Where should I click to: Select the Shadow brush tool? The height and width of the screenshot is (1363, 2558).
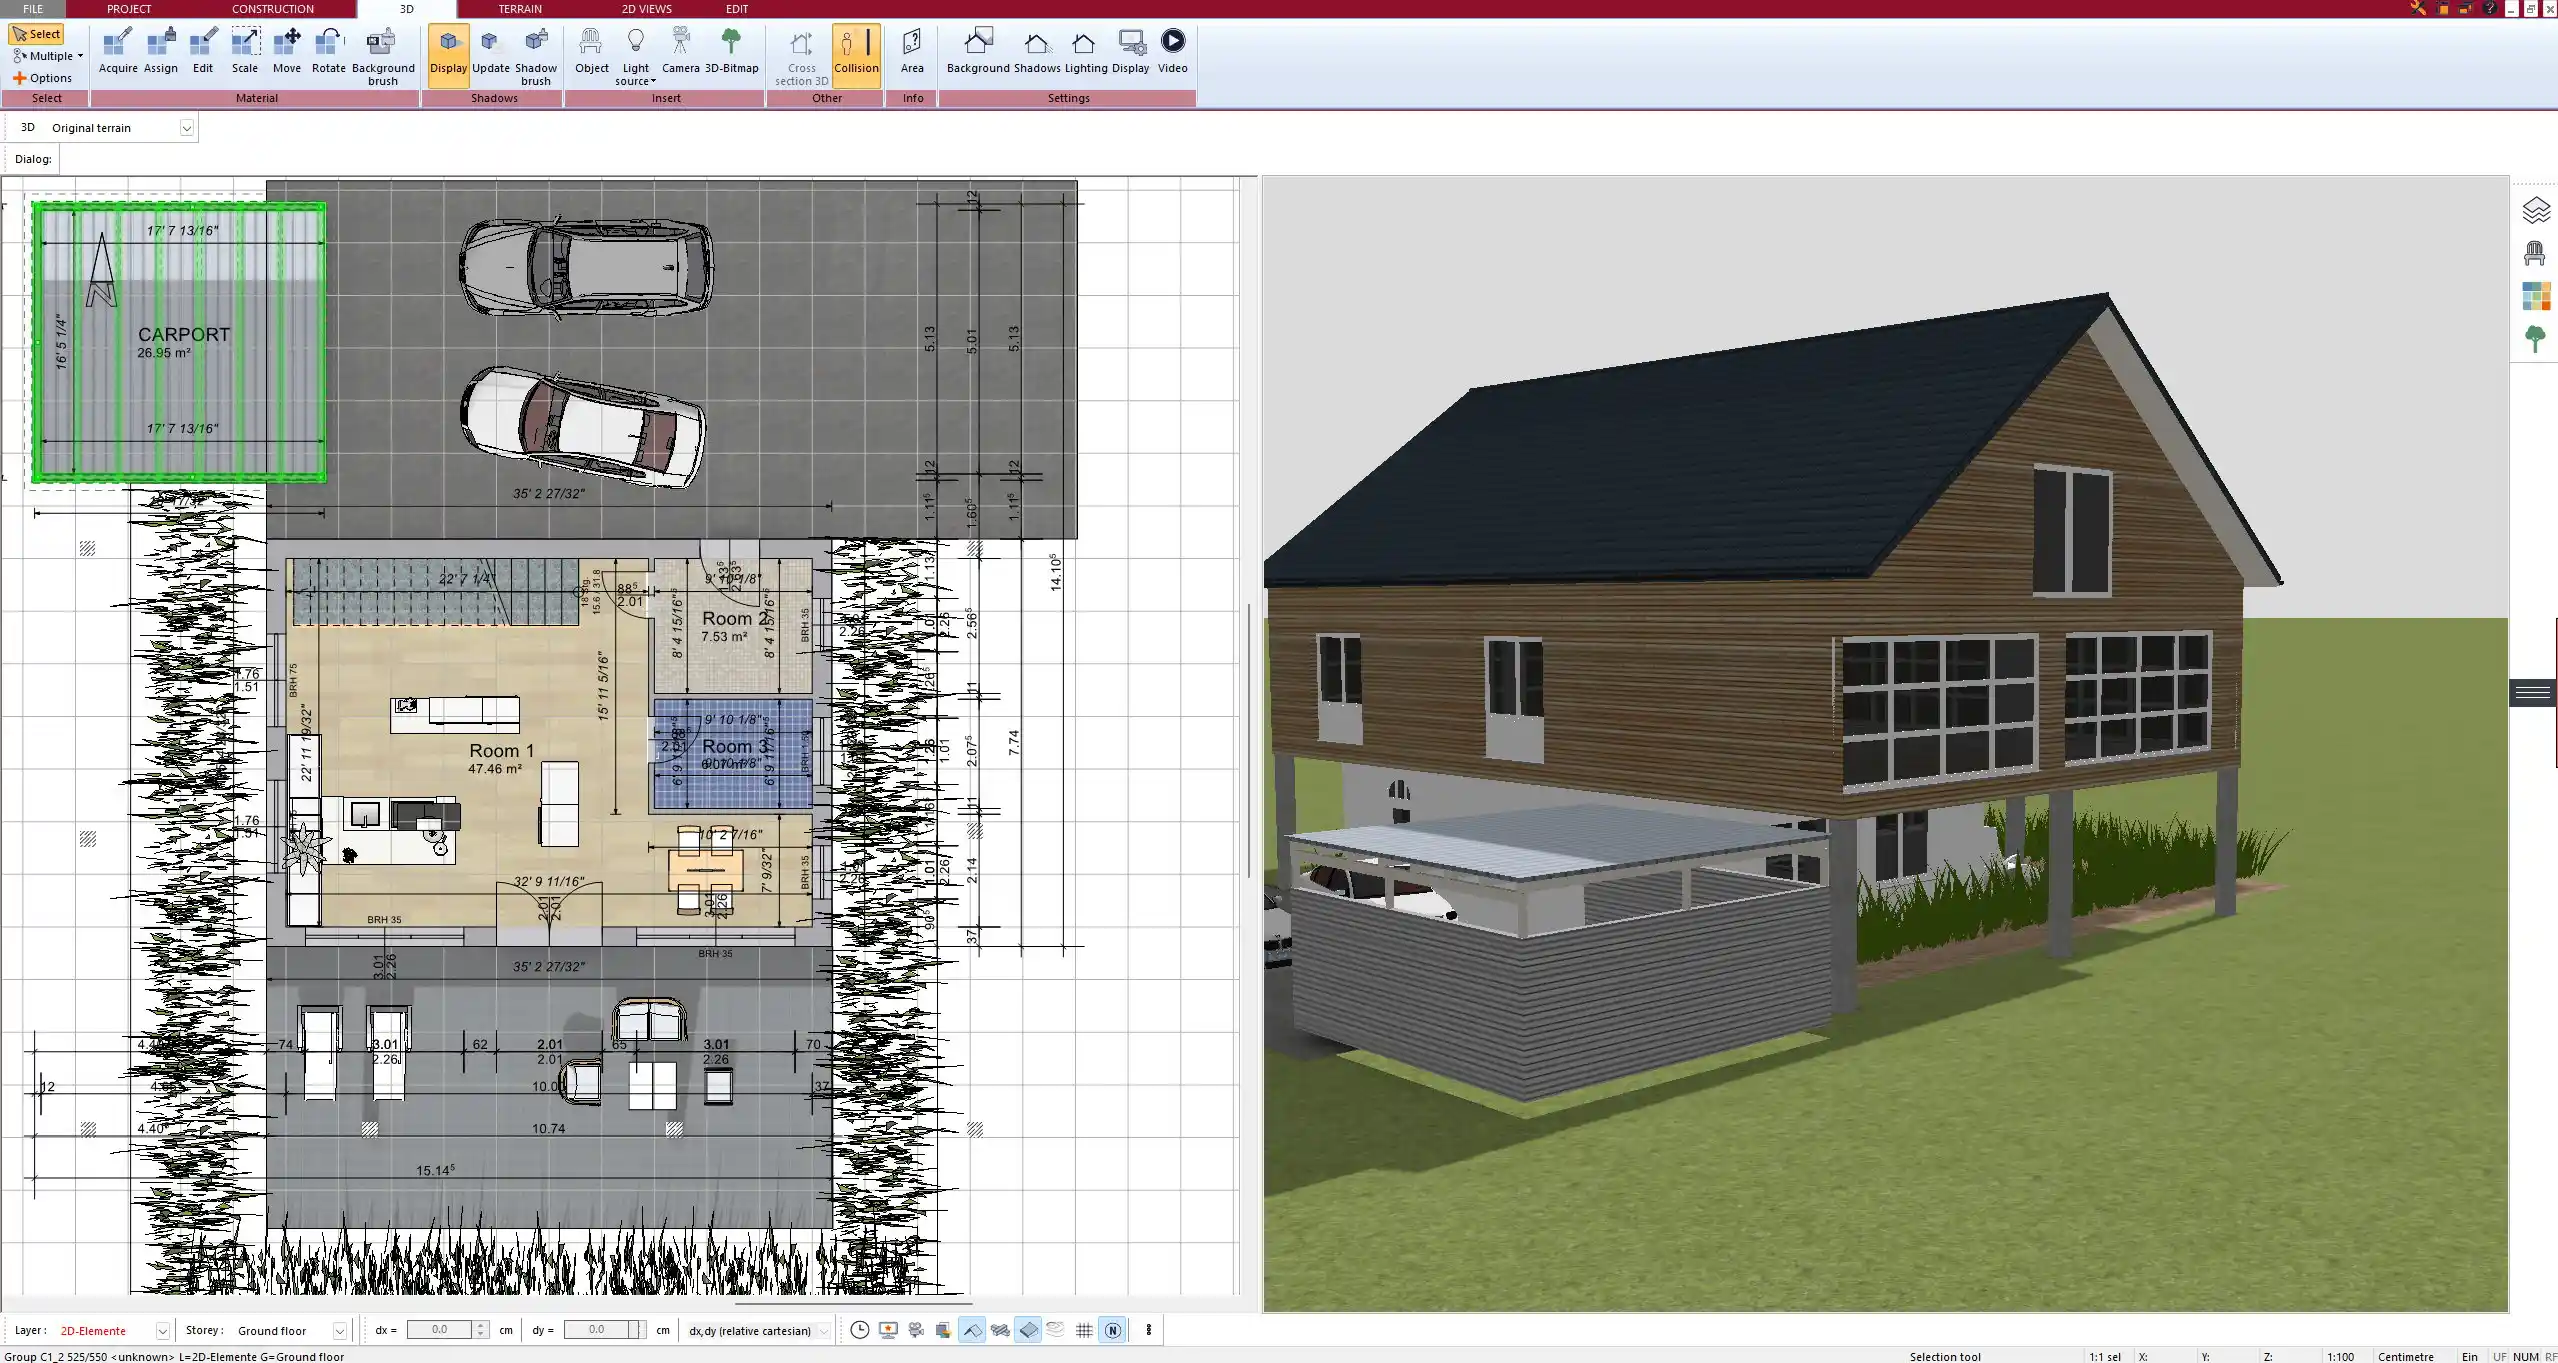pyautogui.click(x=536, y=57)
